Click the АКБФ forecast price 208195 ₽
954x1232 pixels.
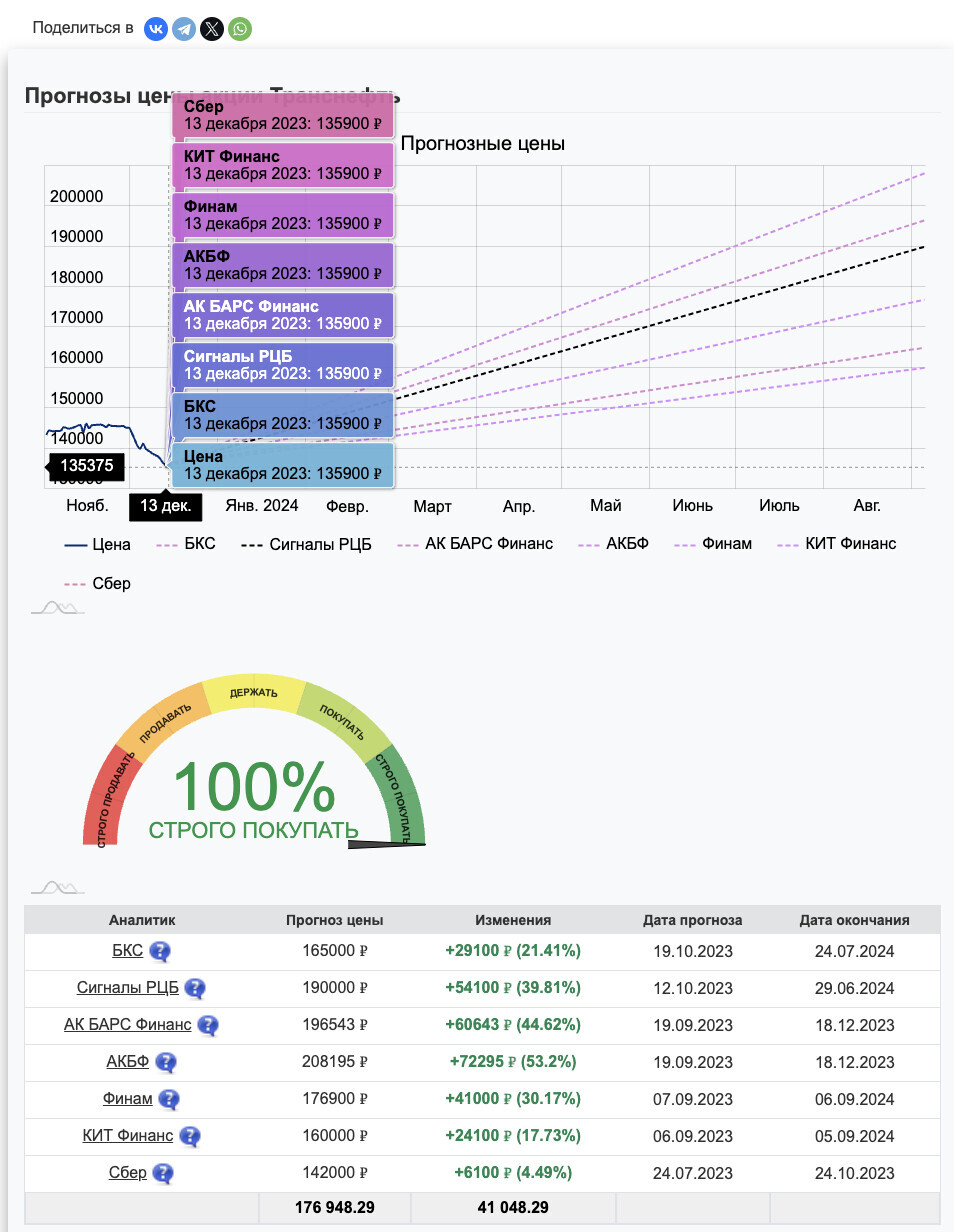(335, 1062)
